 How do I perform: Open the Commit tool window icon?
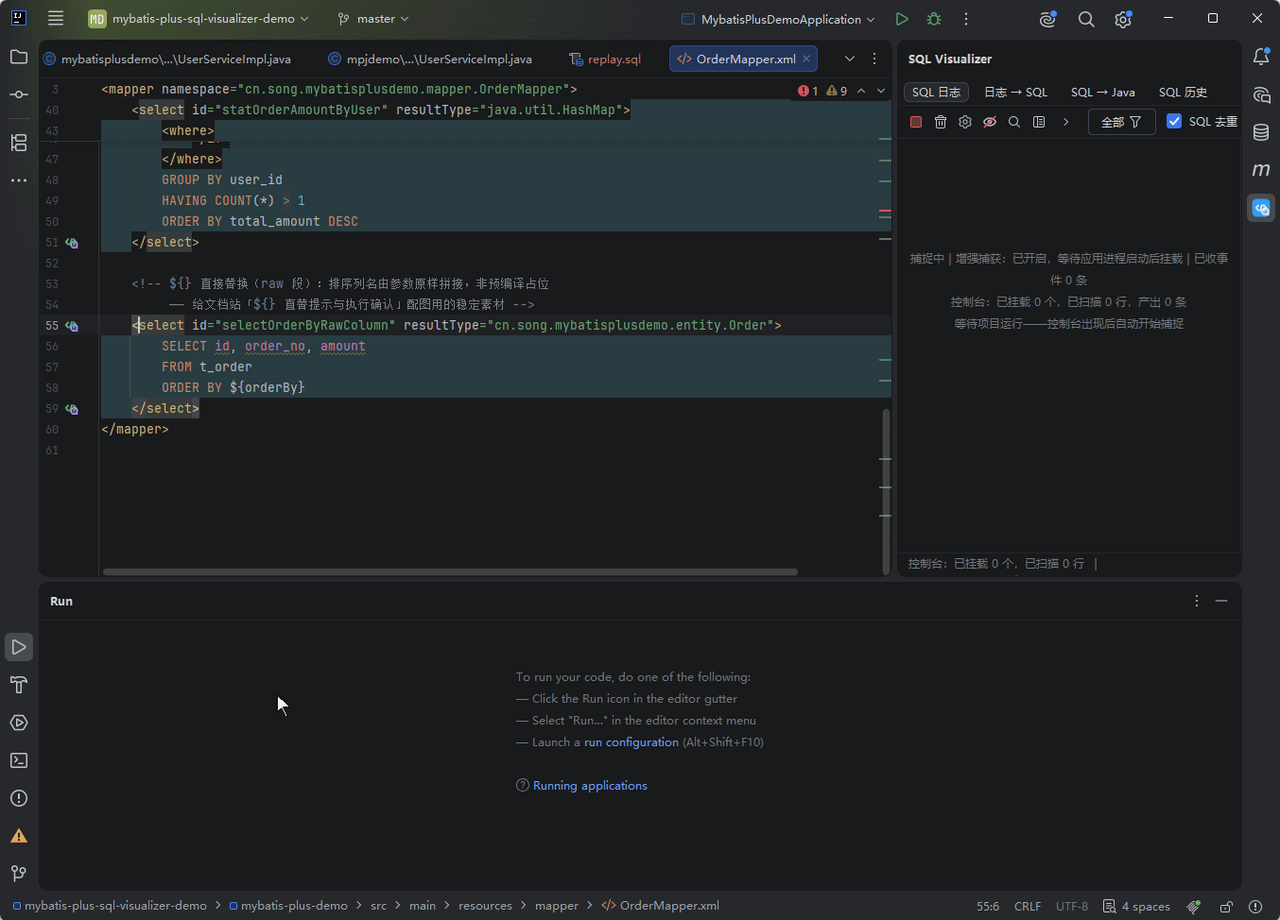click(19, 94)
